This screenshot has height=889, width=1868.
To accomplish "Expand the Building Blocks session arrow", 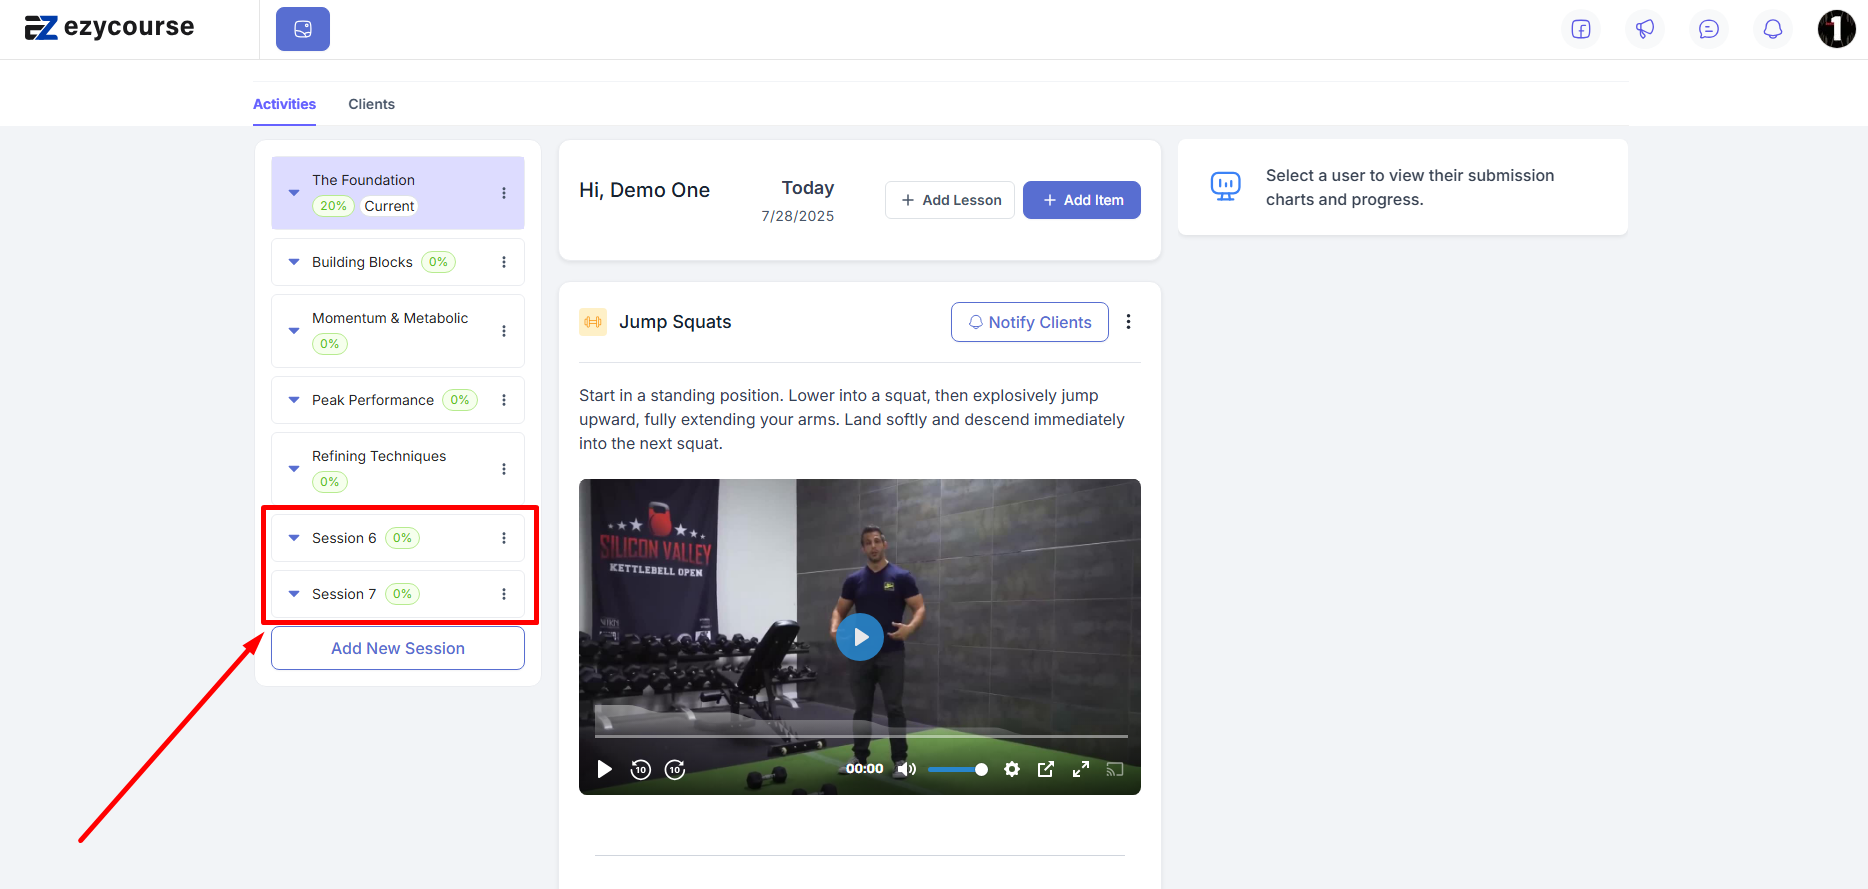I will point(294,262).
